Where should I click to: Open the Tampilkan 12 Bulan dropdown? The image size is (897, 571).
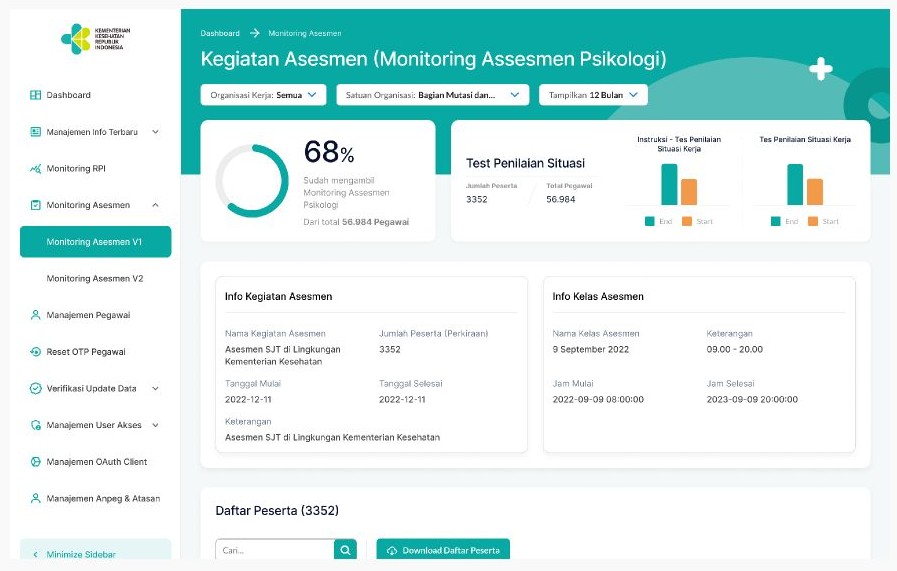coord(593,95)
